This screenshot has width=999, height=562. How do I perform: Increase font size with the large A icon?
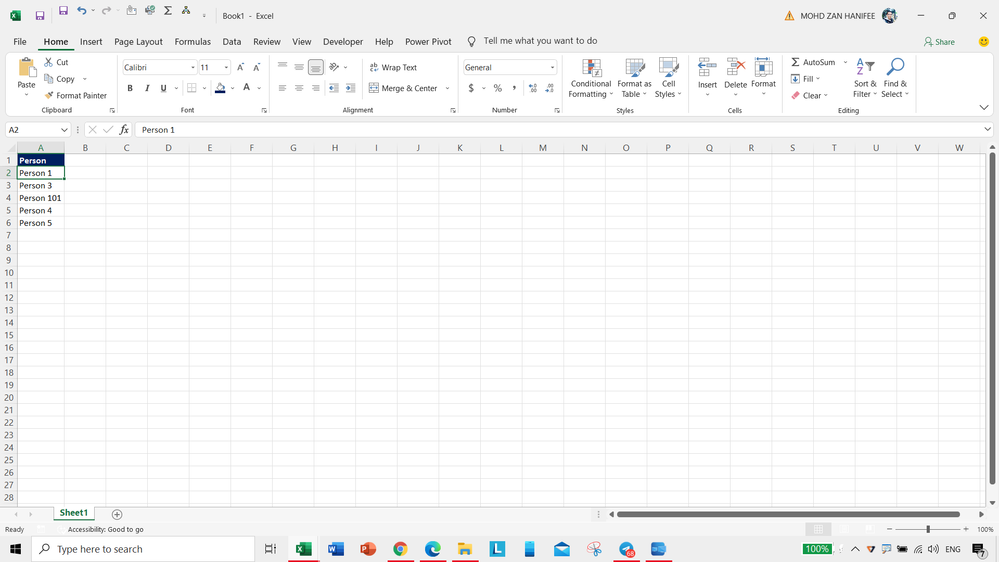coord(240,68)
